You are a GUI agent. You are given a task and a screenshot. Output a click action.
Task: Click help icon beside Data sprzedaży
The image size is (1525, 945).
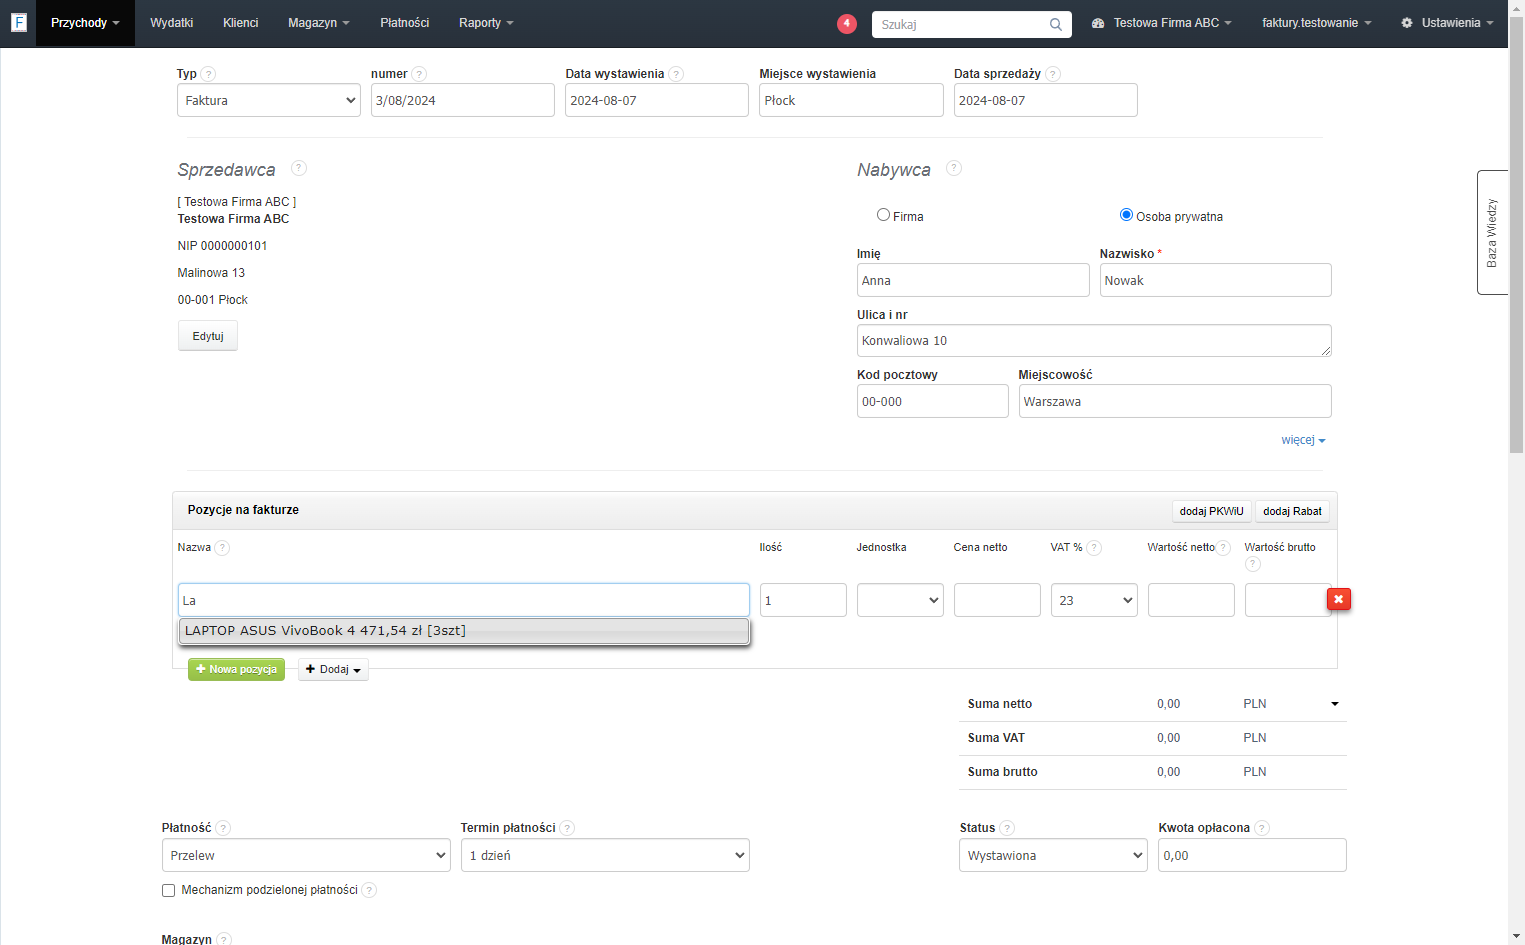click(x=1053, y=74)
